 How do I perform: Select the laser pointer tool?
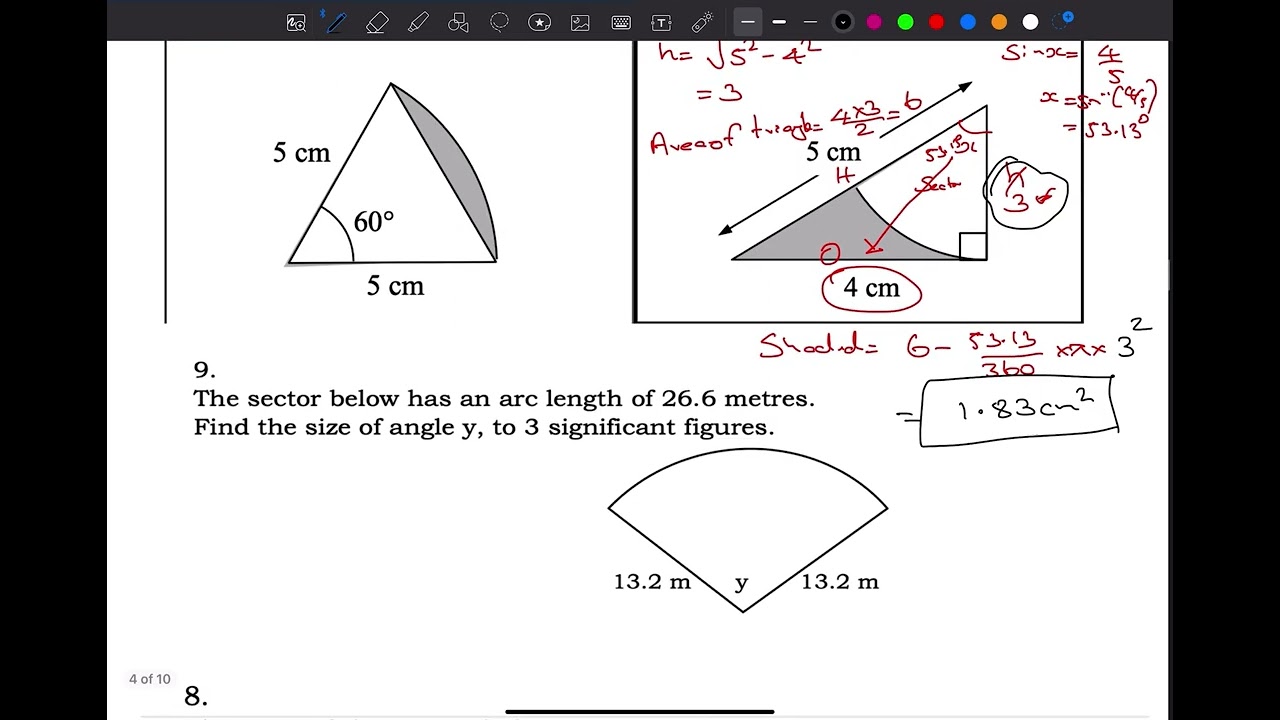702,22
